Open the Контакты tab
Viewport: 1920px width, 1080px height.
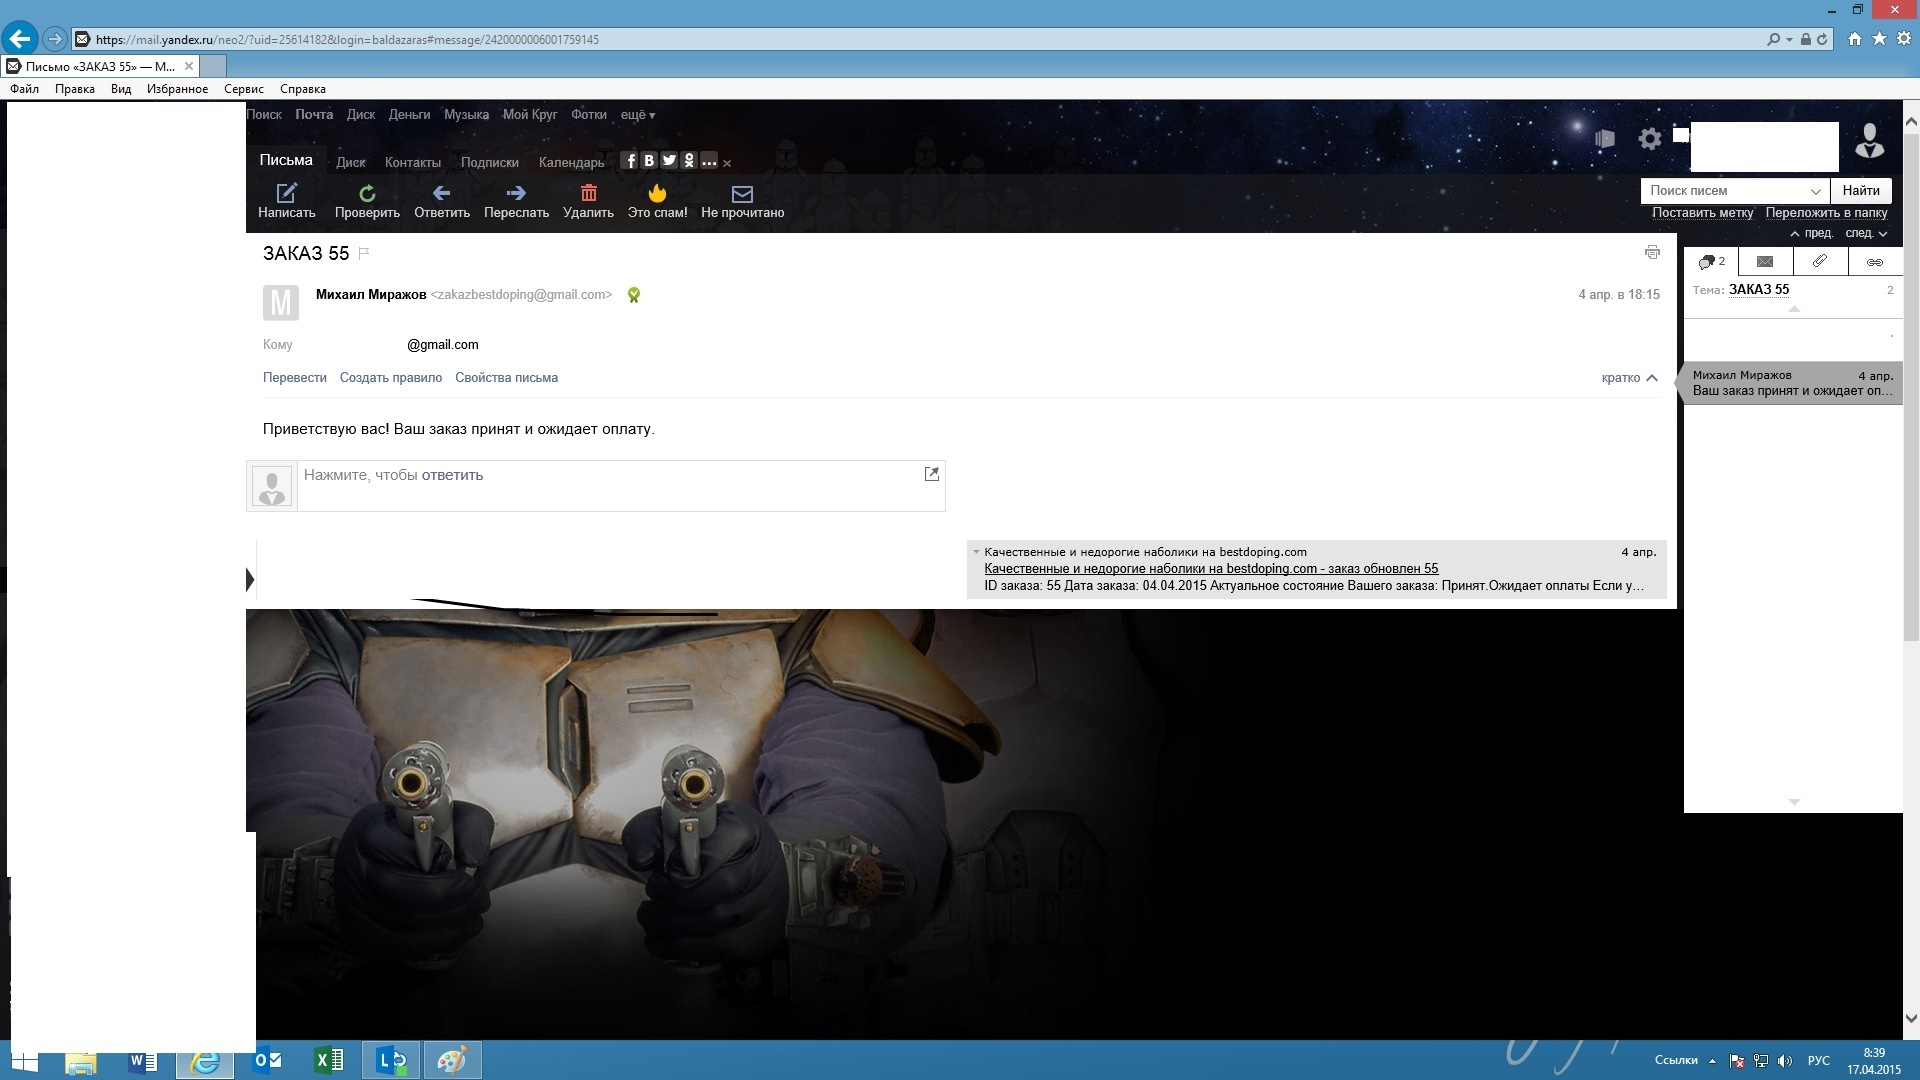click(x=412, y=163)
